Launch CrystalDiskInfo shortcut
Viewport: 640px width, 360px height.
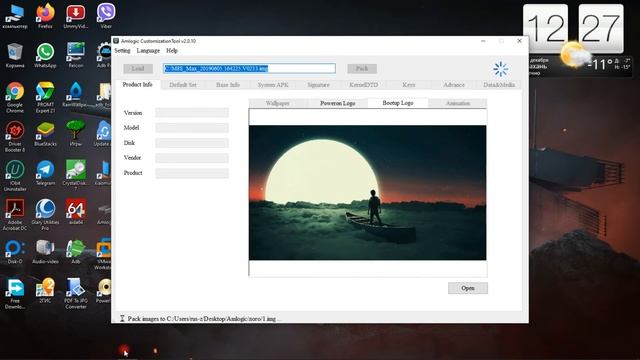(76, 176)
